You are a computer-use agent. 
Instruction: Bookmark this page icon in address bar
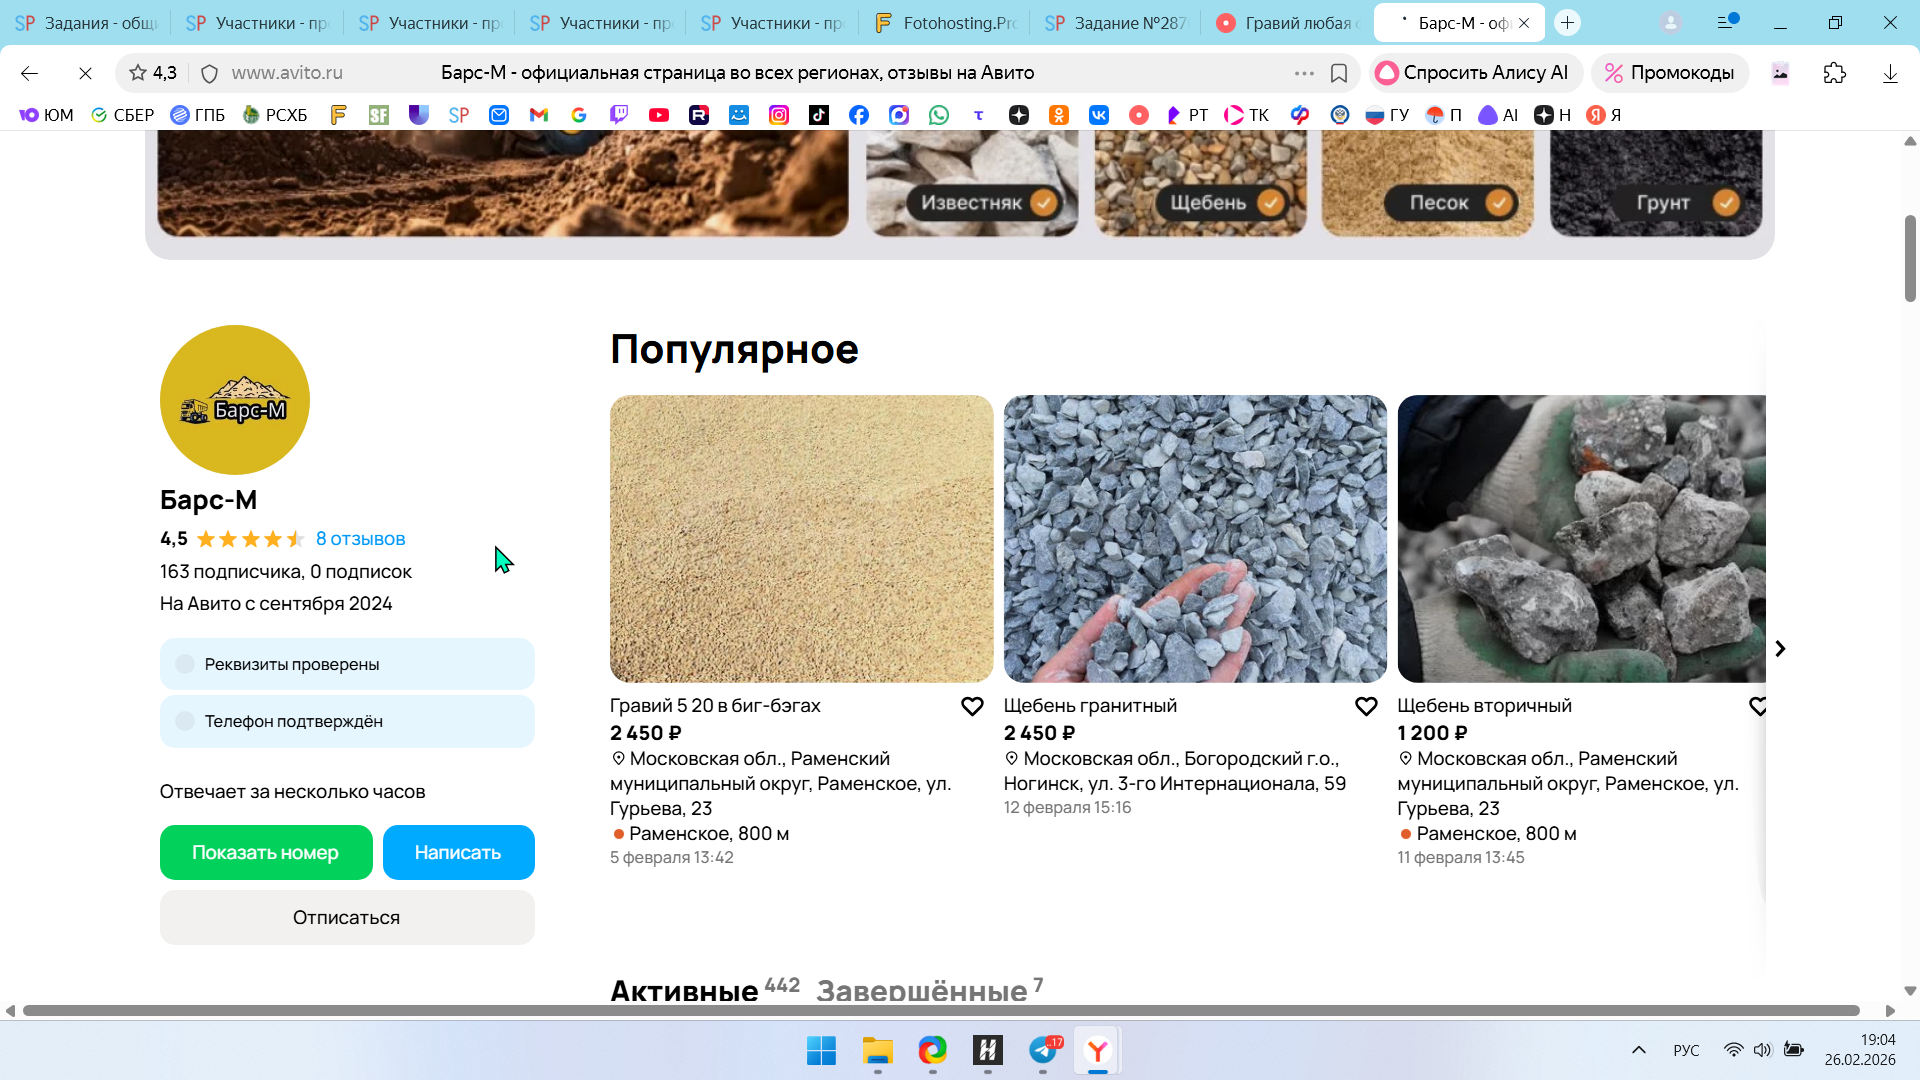tap(1339, 73)
